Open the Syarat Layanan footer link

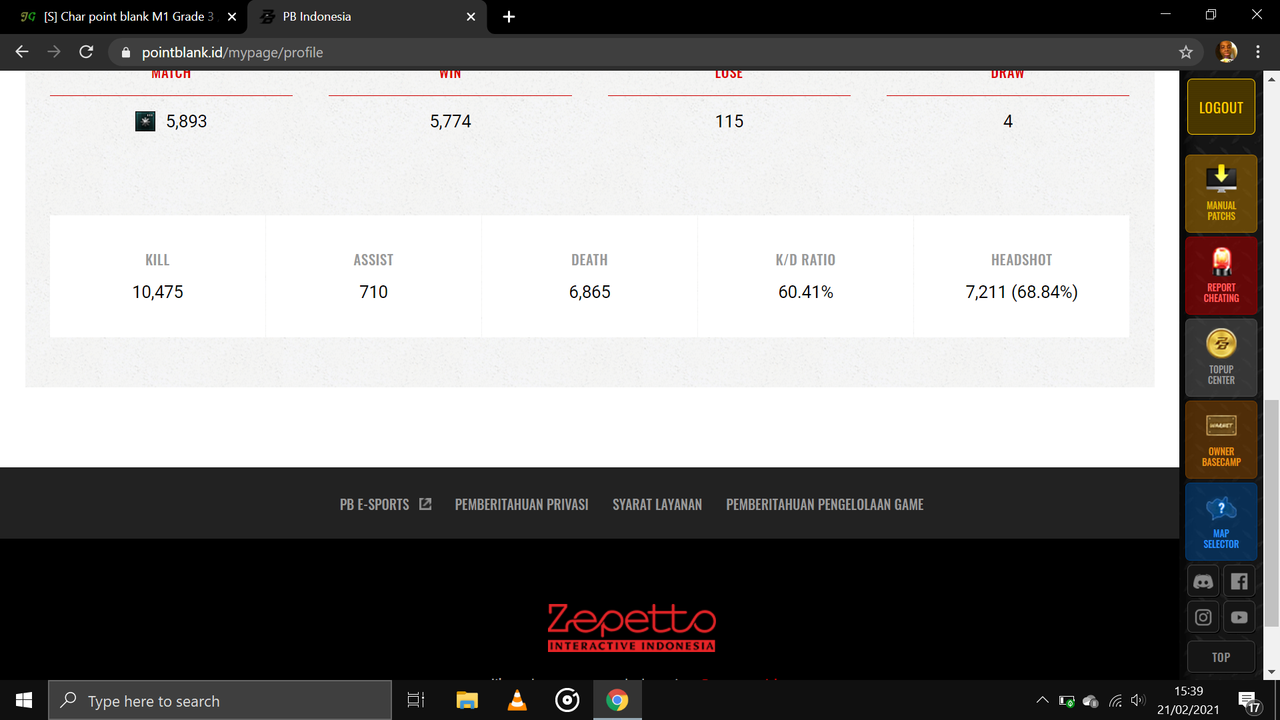point(657,504)
